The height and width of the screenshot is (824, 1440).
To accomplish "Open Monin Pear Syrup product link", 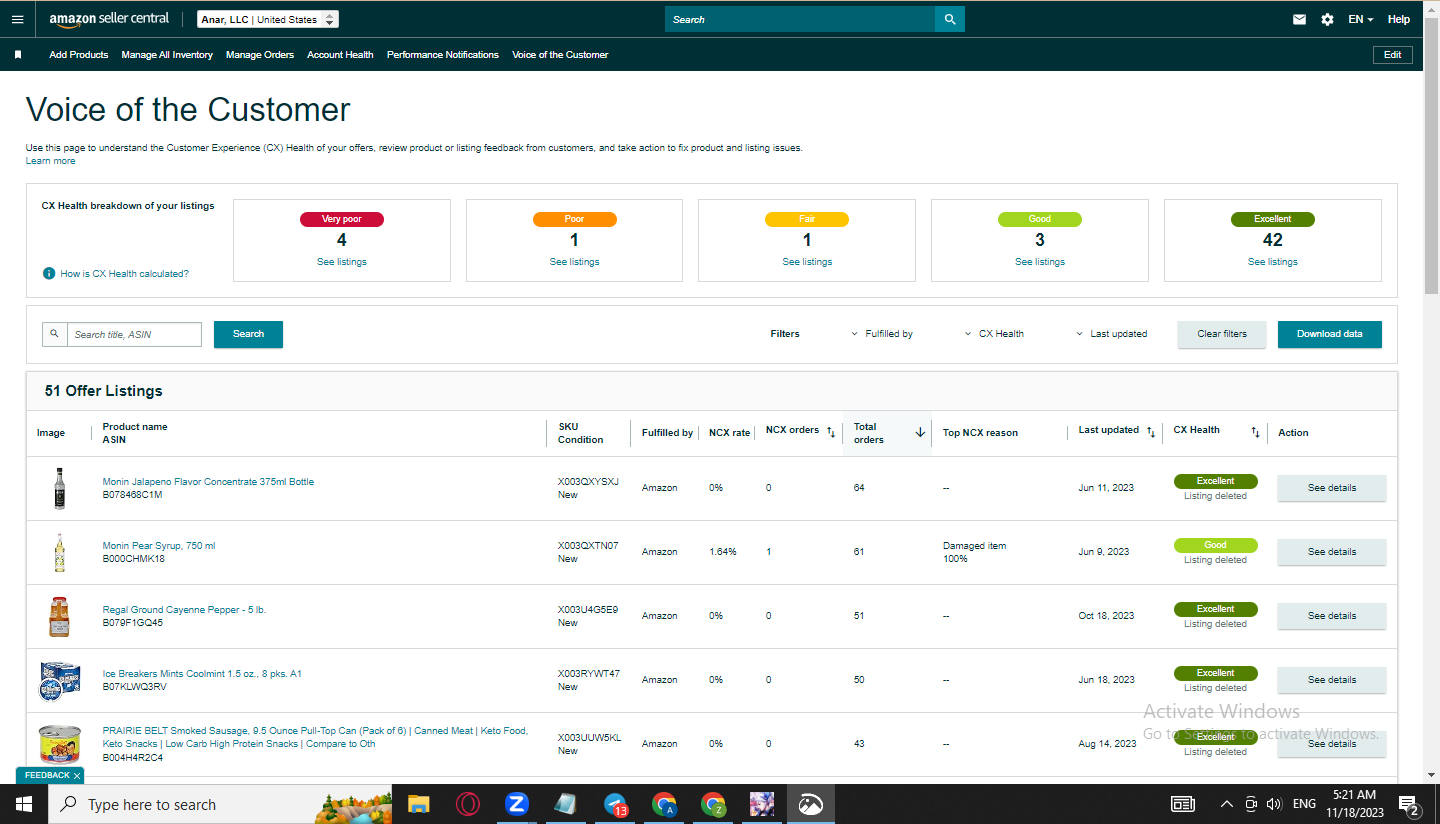I will click(x=159, y=546).
